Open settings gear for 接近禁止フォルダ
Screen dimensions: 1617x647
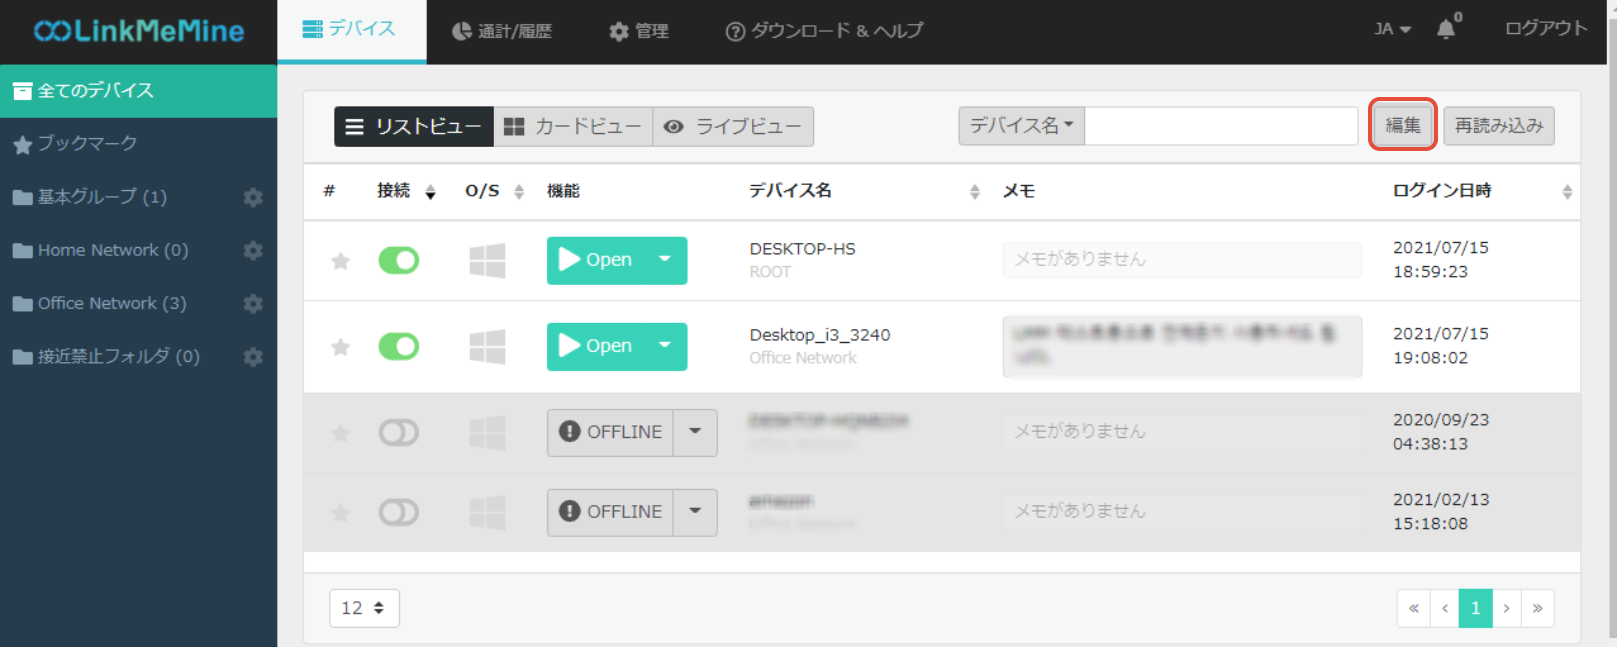pyautogui.click(x=253, y=356)
